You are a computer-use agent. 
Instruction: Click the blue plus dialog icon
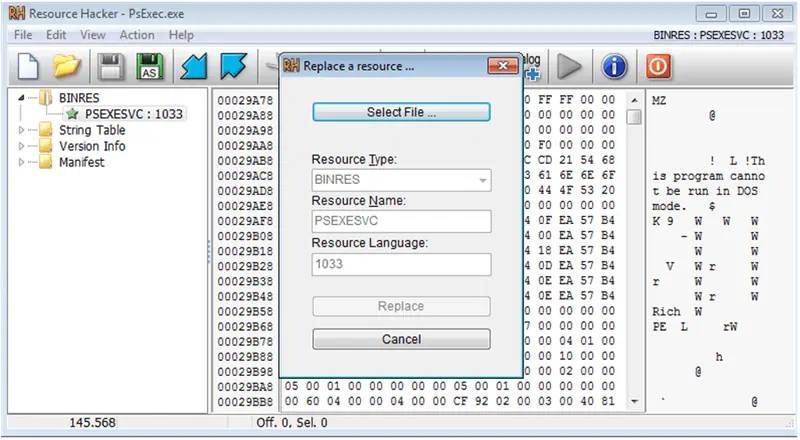(532, 74)
